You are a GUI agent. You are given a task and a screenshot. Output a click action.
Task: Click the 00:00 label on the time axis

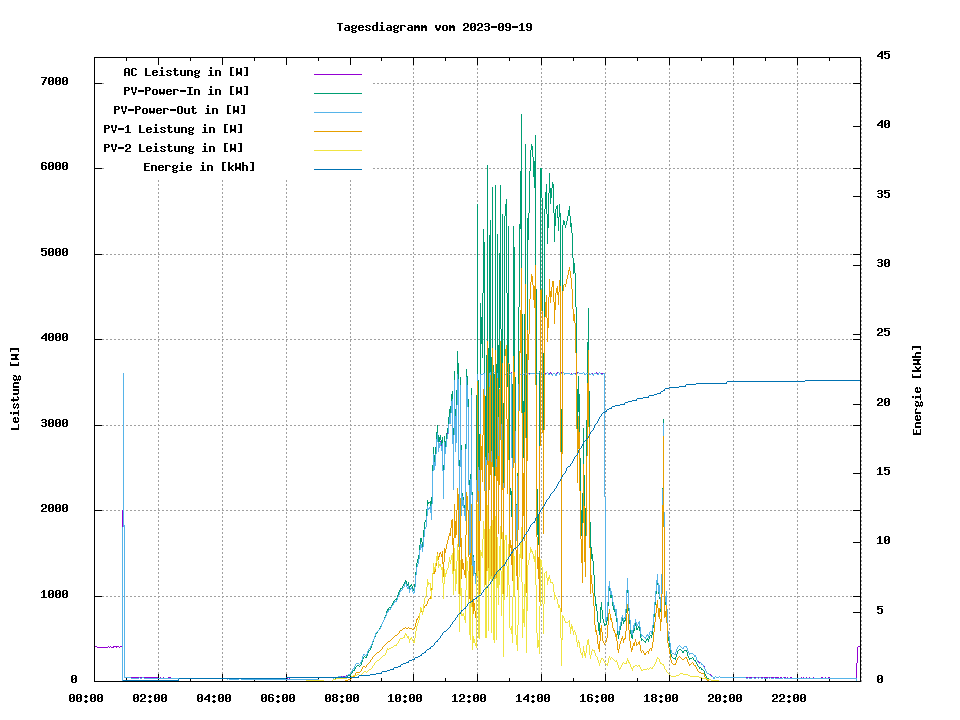coord(85,698)
